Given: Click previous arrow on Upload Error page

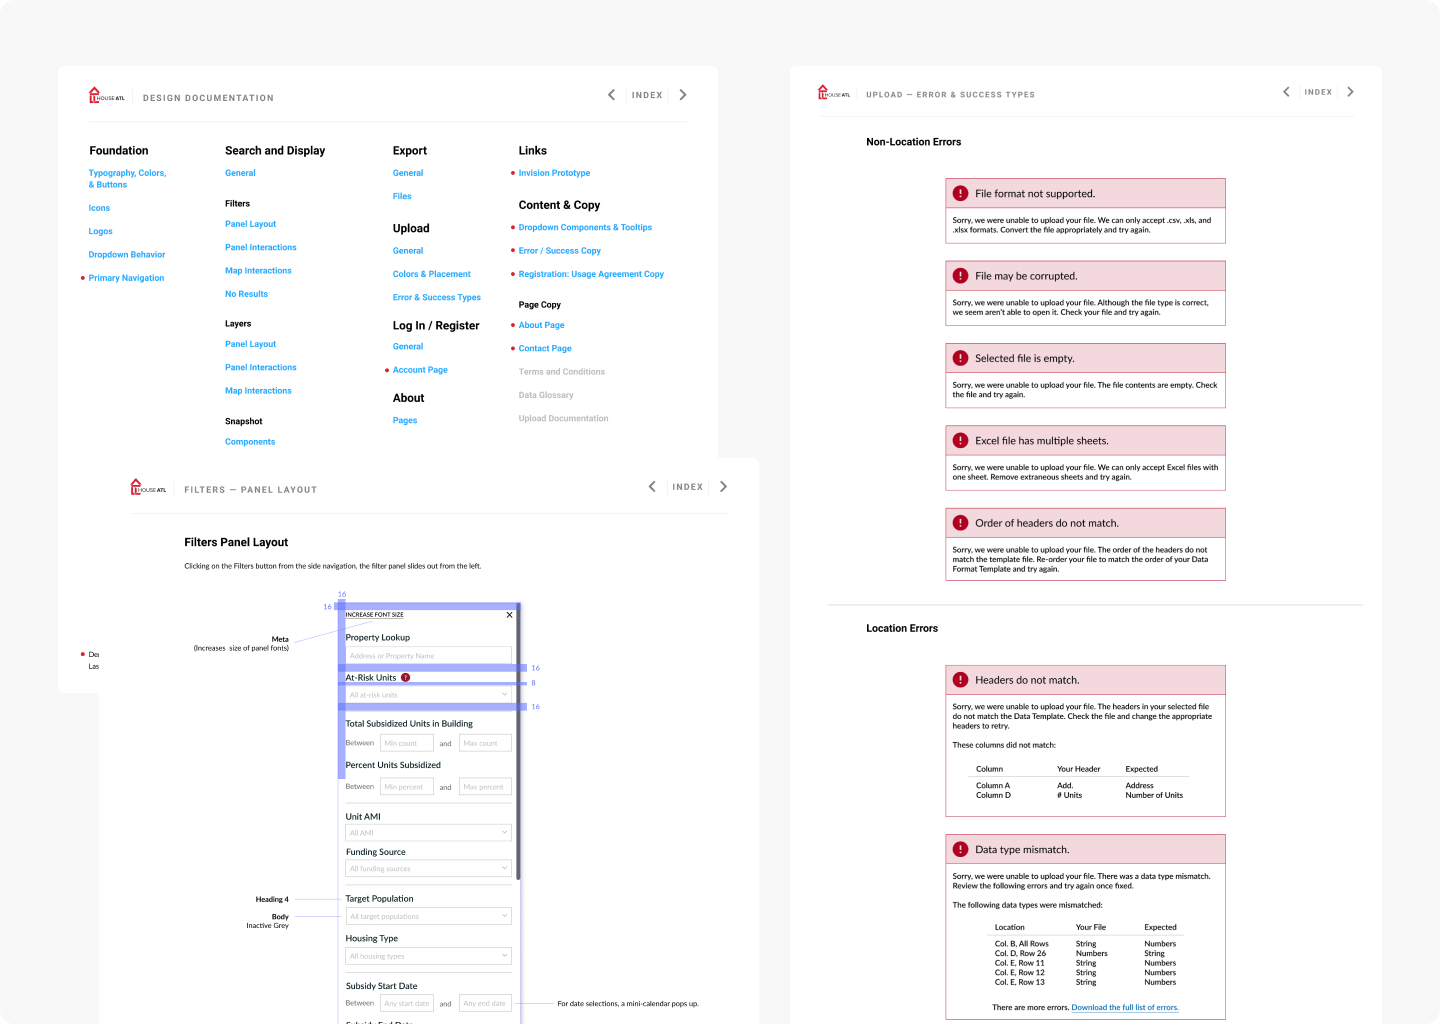Looking at the screenshot, I should tap(1286, 92).
